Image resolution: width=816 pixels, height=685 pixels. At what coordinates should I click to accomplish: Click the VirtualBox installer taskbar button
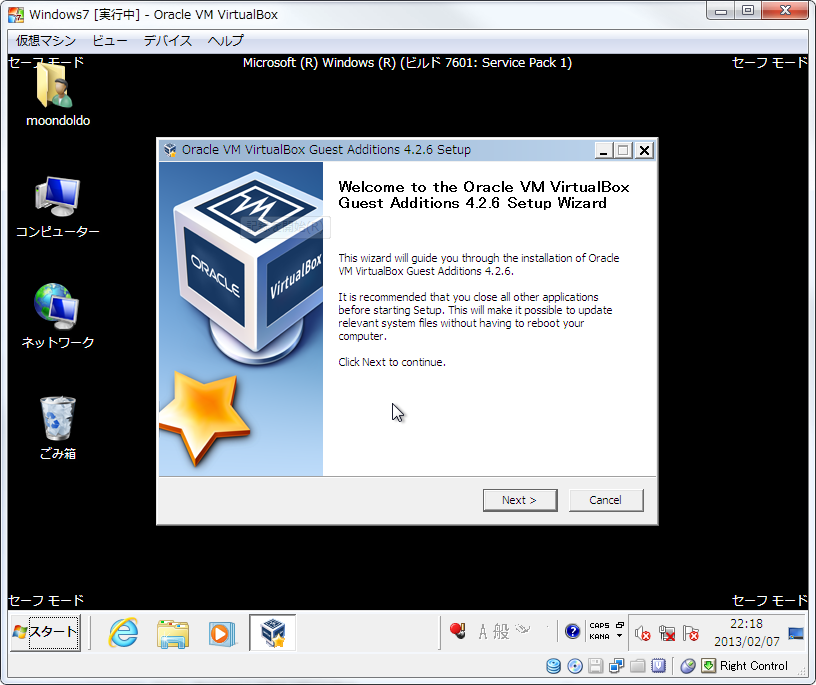tap(272, 632)
